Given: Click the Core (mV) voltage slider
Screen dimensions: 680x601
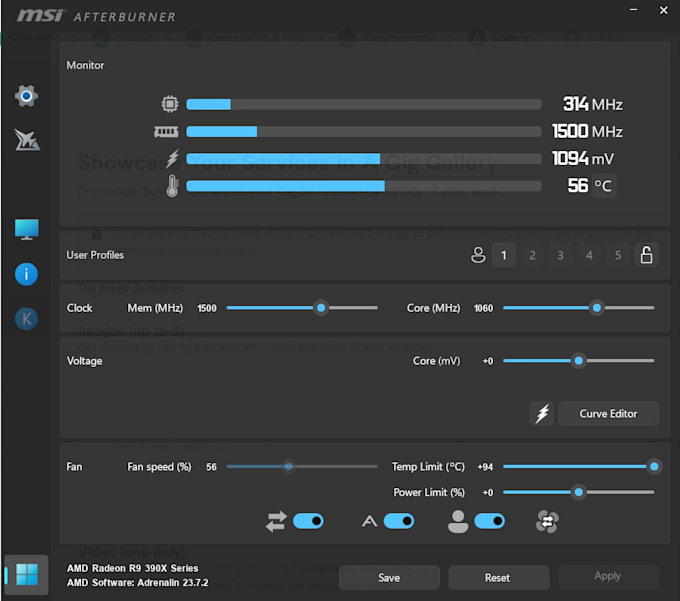Looking at the screenshot, I should (579, 361).
